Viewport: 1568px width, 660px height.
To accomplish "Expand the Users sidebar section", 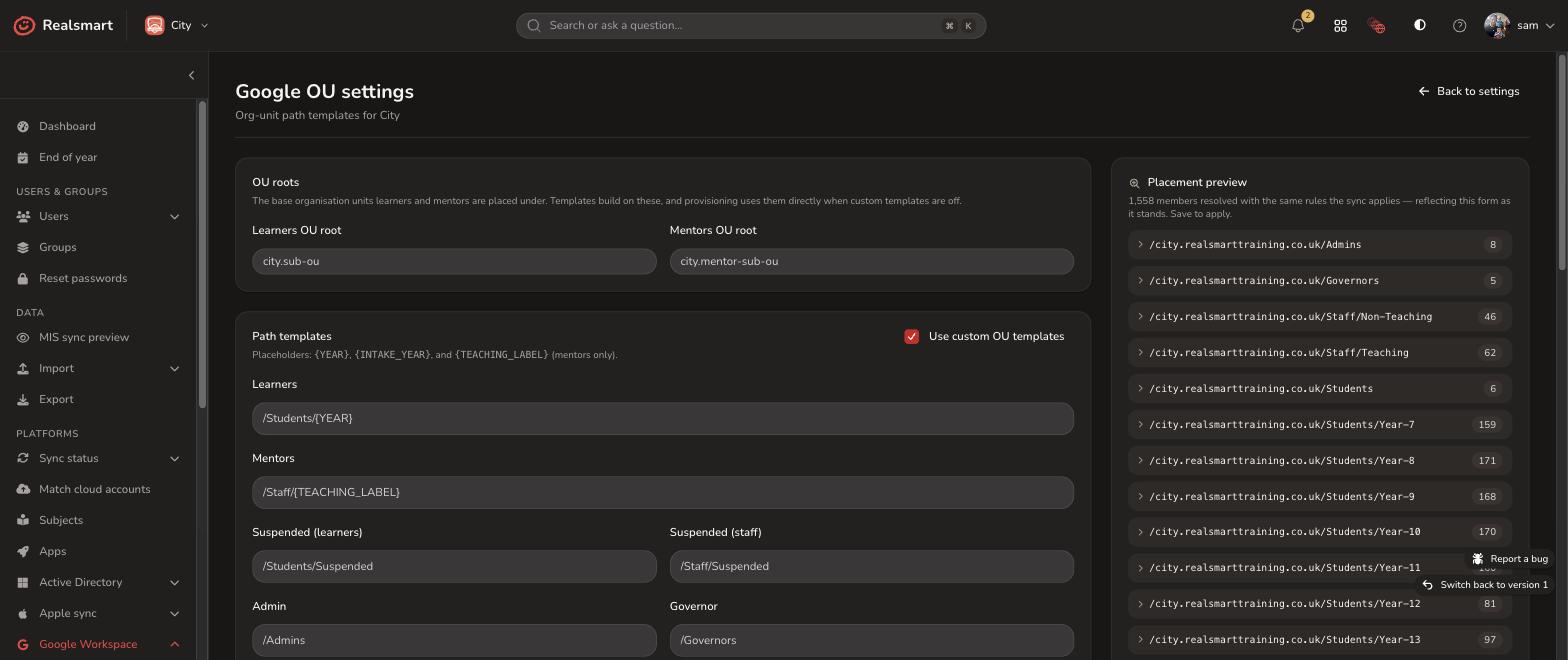I will (174, 216).
